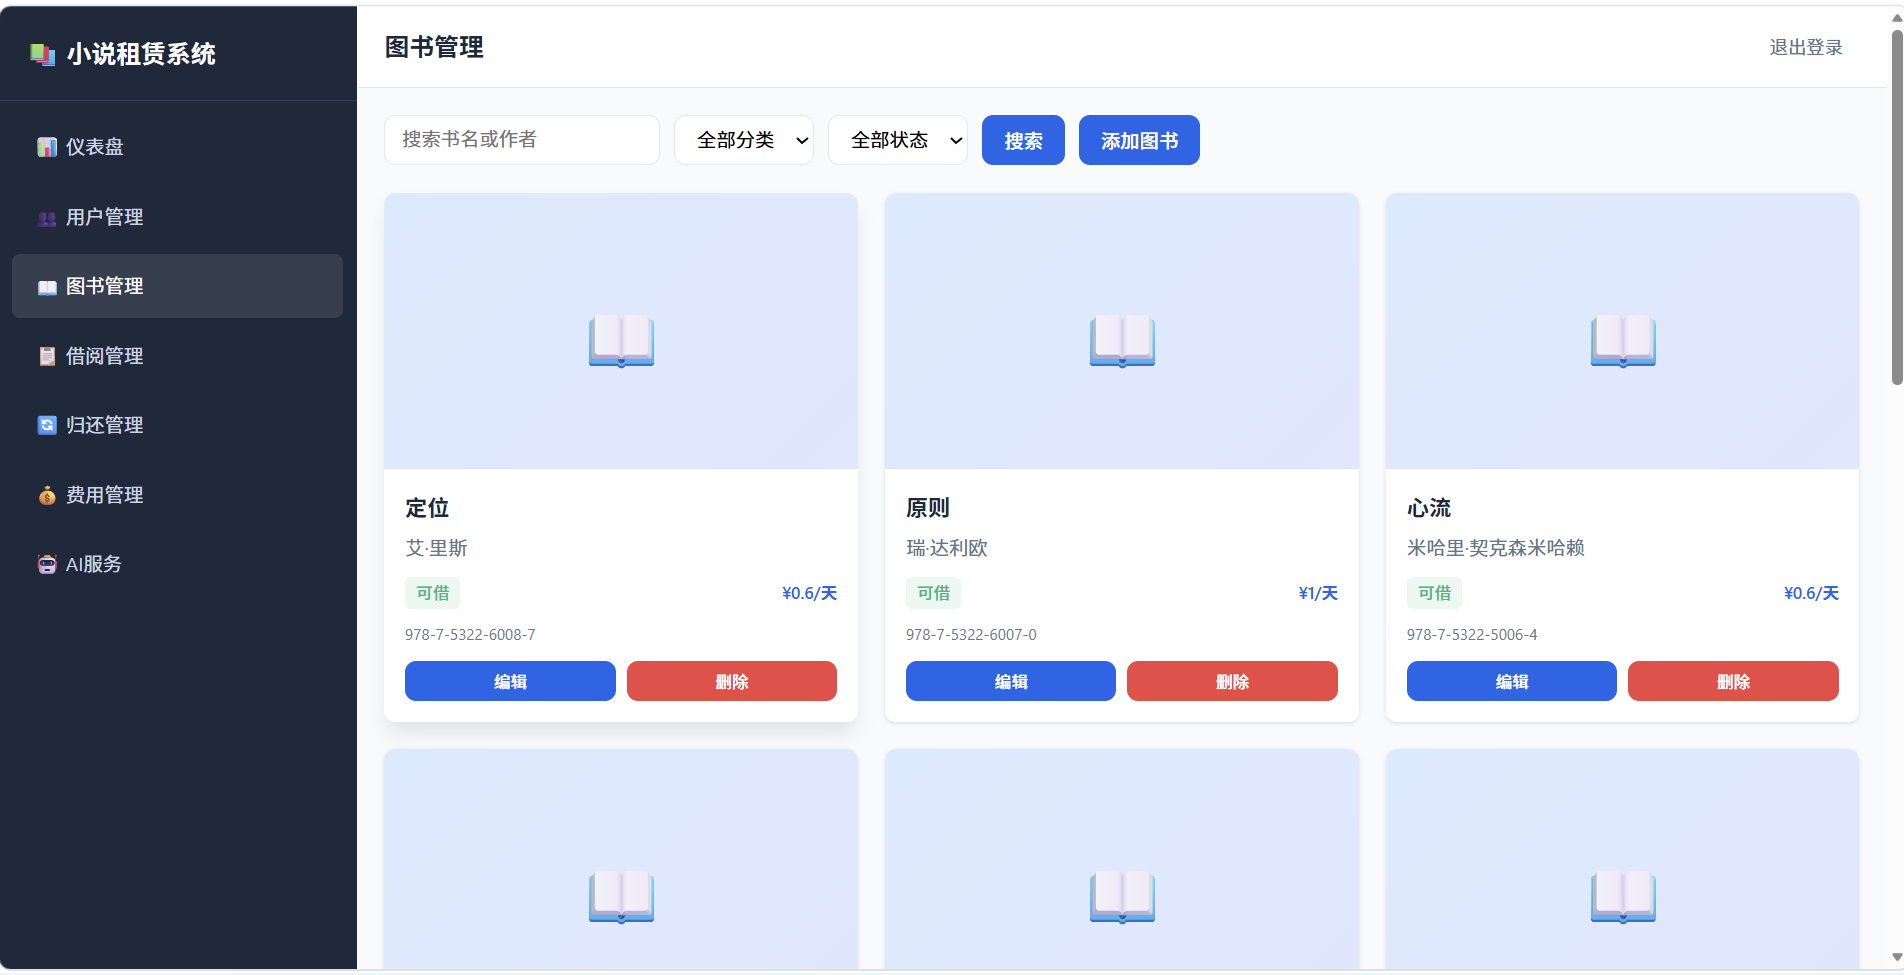Click the 可借 status badge on 原则
This screenshot has width=1904, height=975.
click(934, 593)
